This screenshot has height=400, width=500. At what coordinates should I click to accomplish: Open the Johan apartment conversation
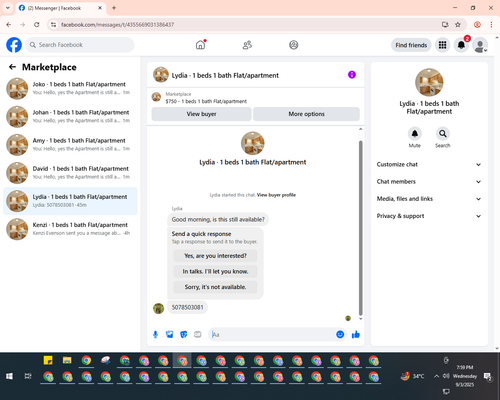click(70, 116)
